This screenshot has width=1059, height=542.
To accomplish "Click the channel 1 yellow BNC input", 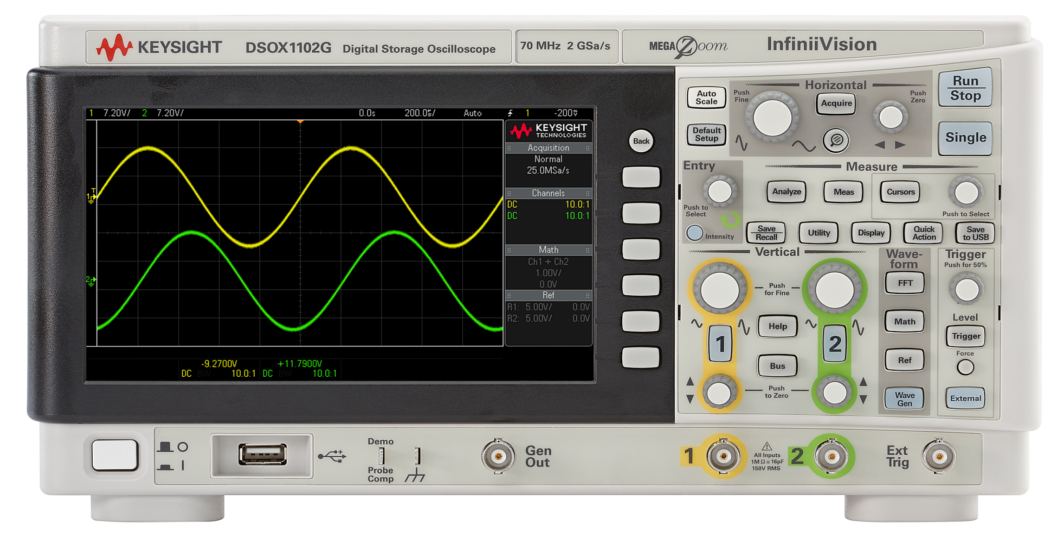I will (x=722, y=456).
